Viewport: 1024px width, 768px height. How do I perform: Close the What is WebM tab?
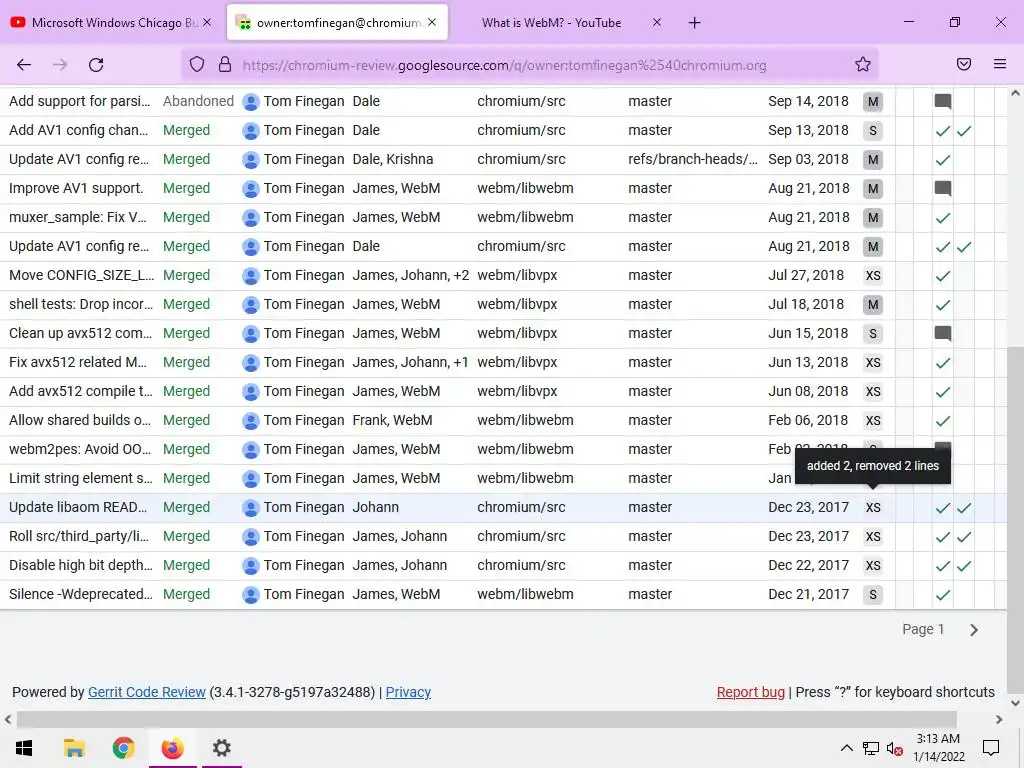tap(657, 22)
